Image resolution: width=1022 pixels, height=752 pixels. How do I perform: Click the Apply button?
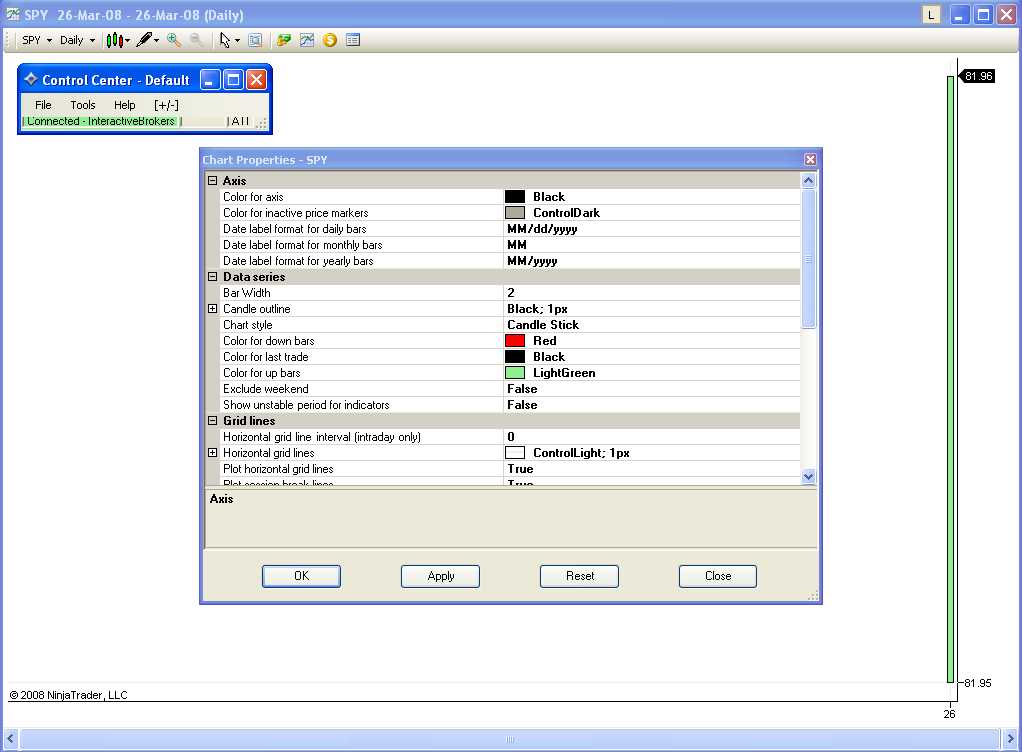click(441, 576)
